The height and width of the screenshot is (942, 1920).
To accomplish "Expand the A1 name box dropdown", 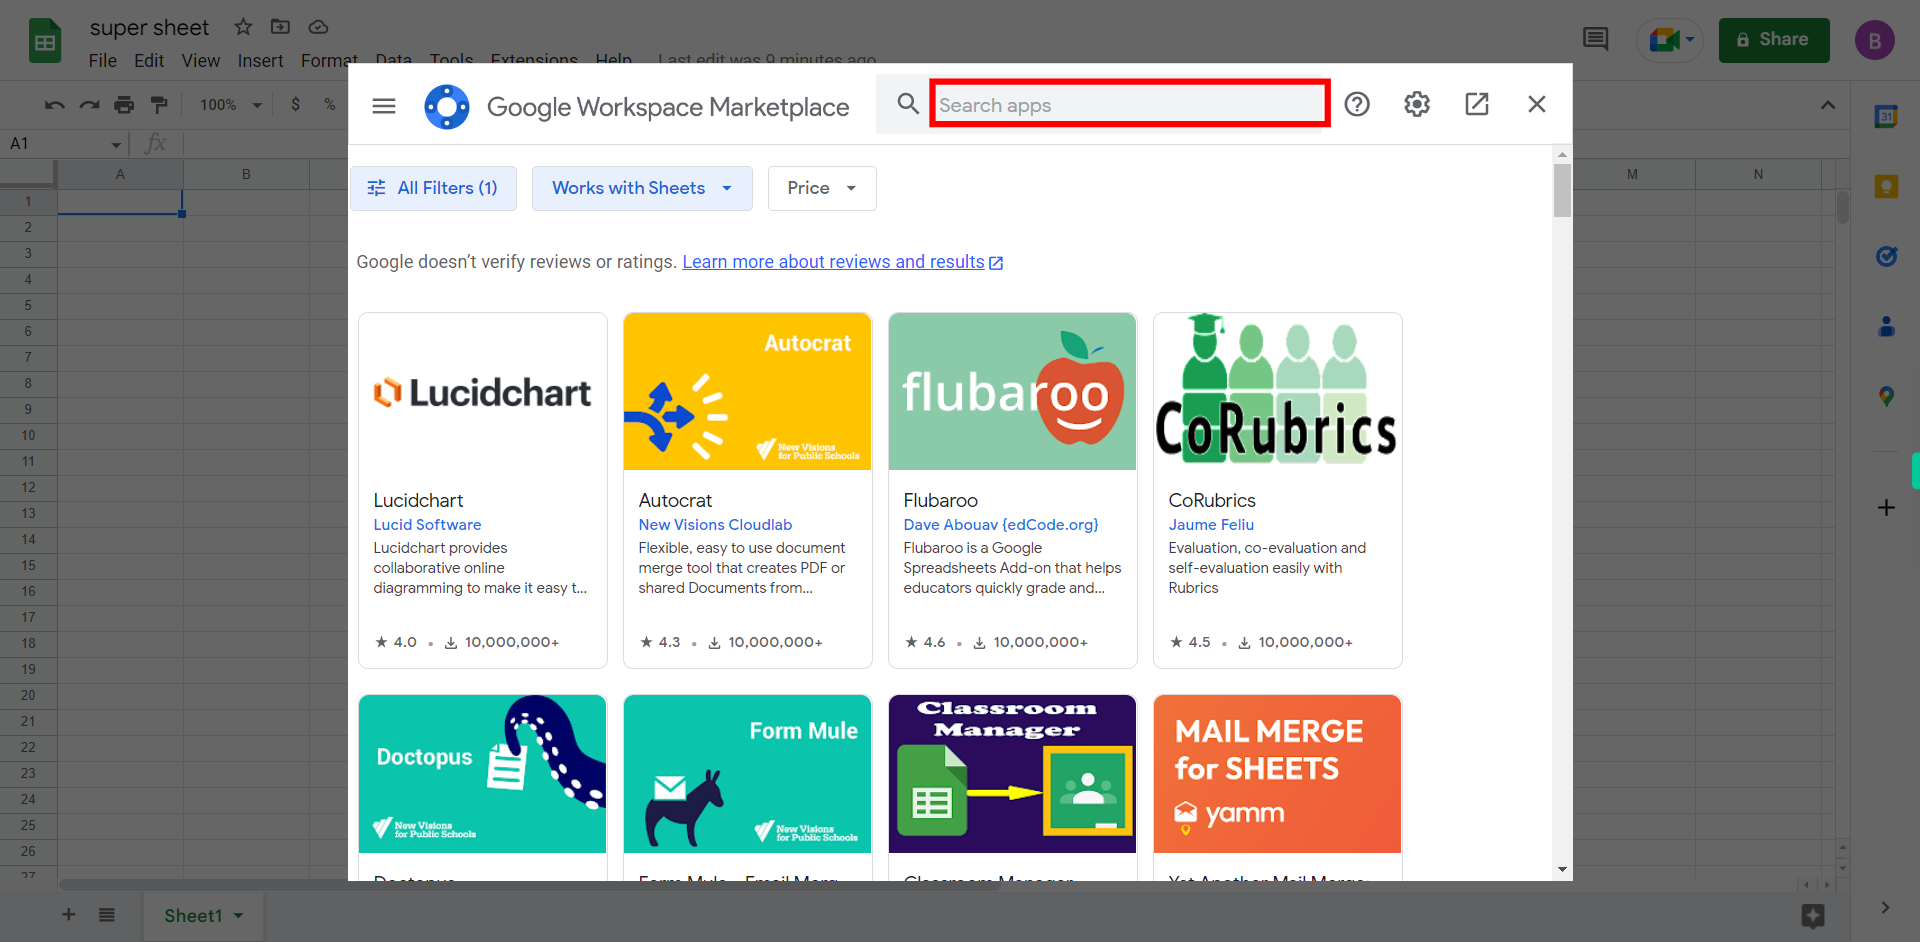I will click(116, 145).
